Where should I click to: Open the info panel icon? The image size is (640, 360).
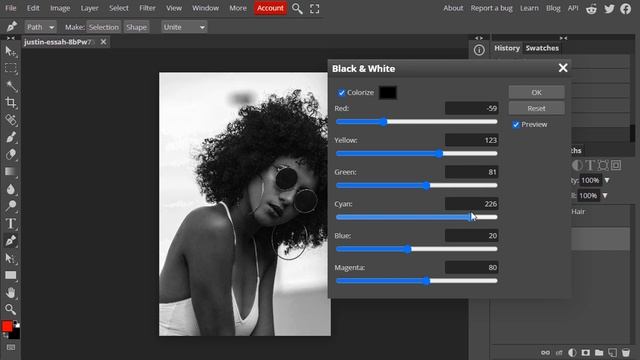click(x=479, y=50)
